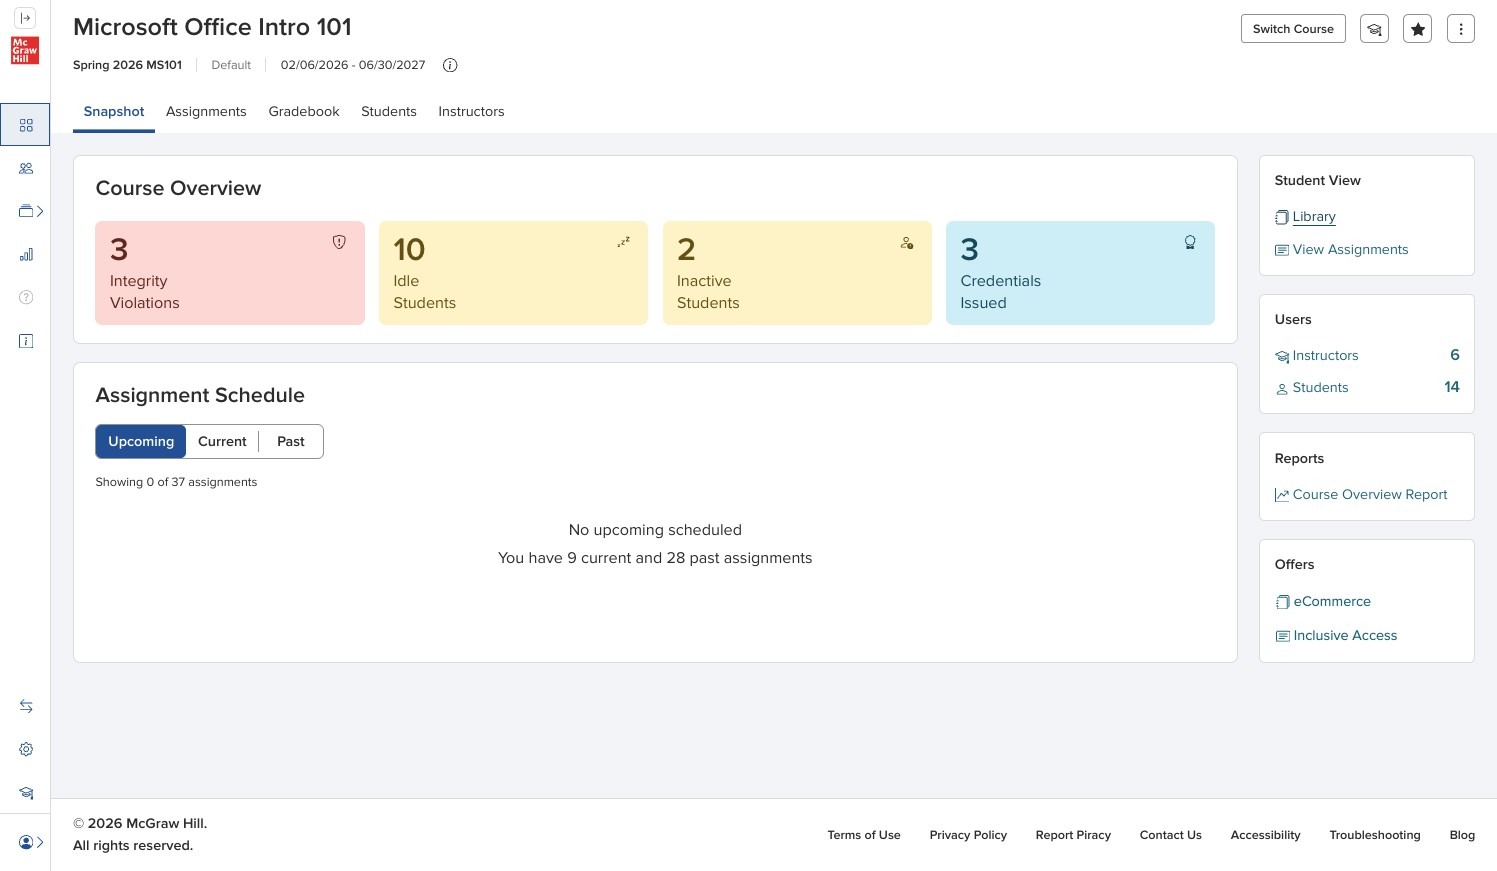This screenshot has width=1497, height=871.
Task: Click the graduation cap header button
Action: pyautogui.click(x=1374, y=29)
